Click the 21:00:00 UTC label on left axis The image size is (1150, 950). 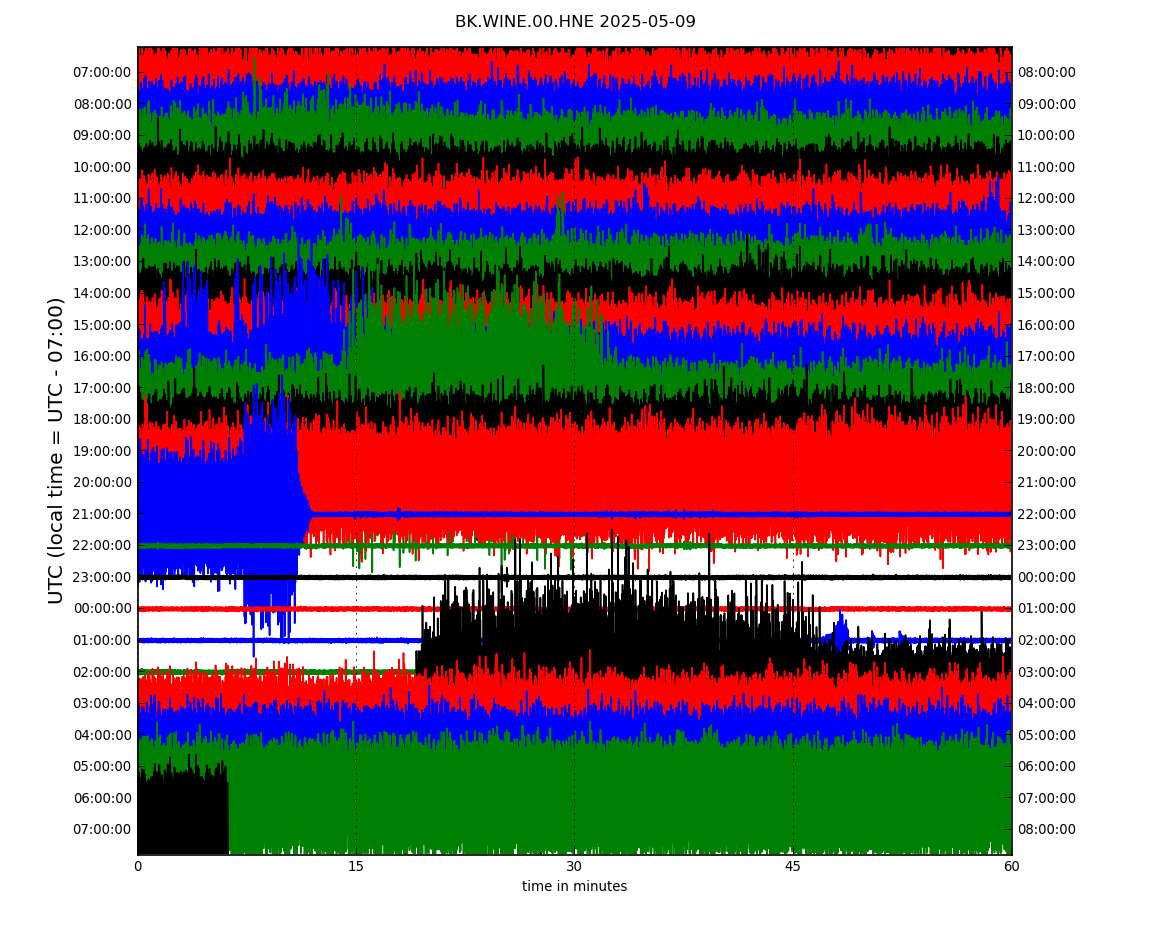point(102,514)
